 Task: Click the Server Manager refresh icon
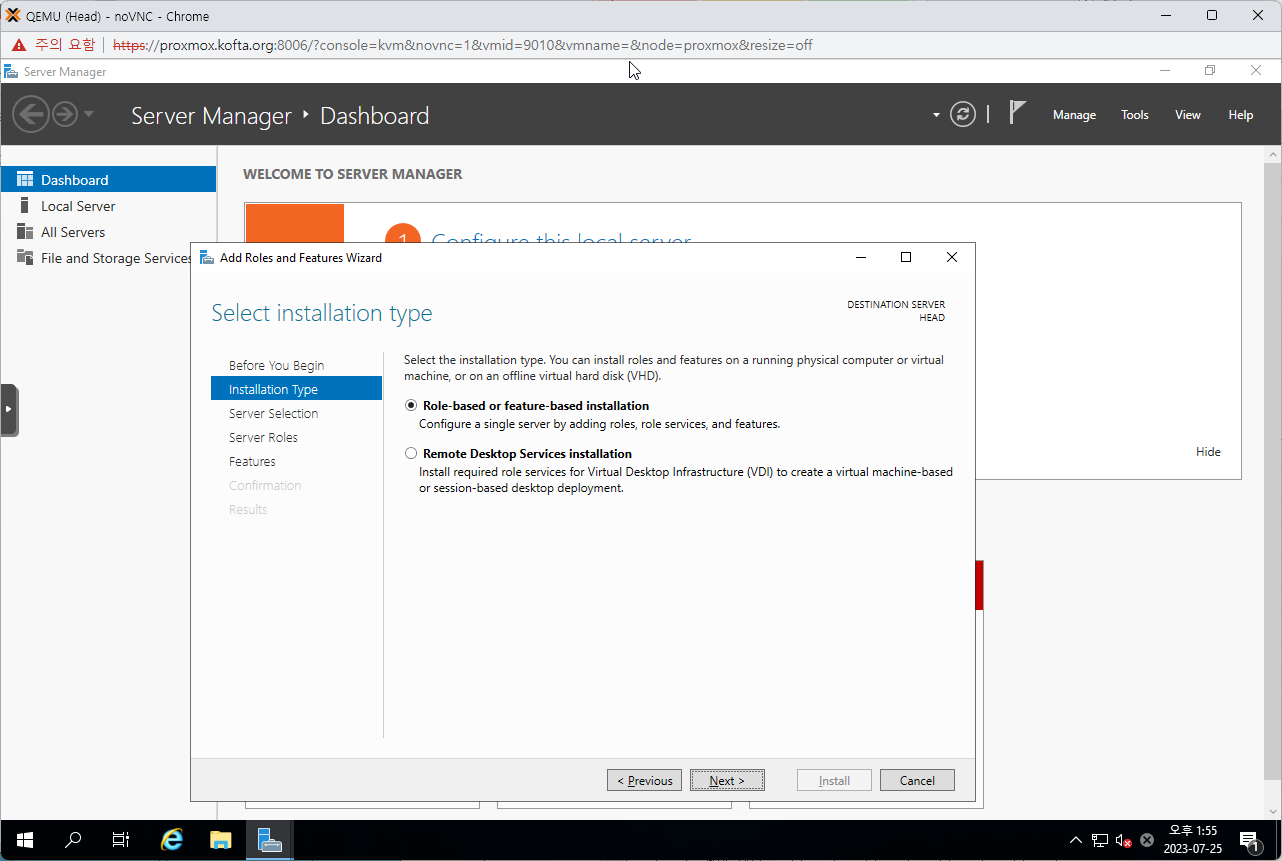962,114
